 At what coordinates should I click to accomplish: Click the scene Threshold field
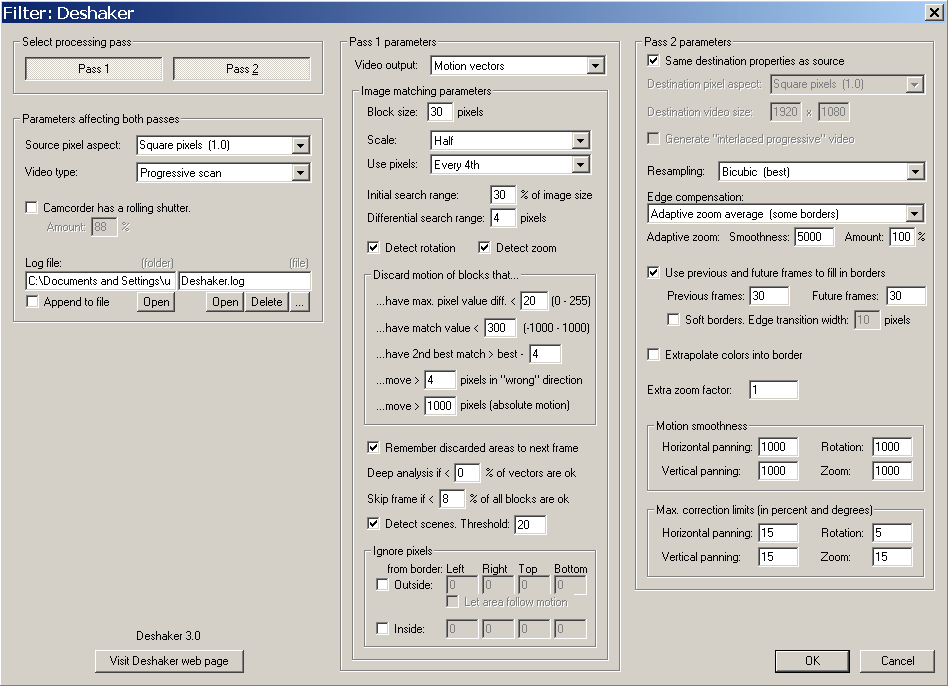[x=530, y=525]
